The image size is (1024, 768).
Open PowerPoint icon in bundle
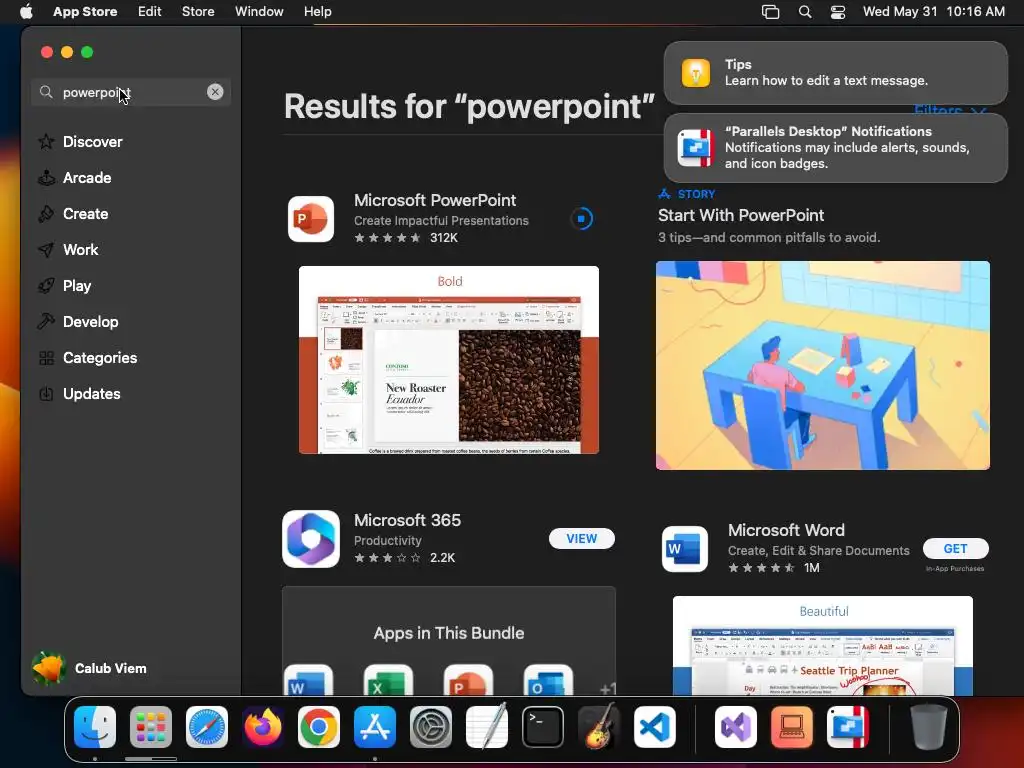[x=468, y=680]
